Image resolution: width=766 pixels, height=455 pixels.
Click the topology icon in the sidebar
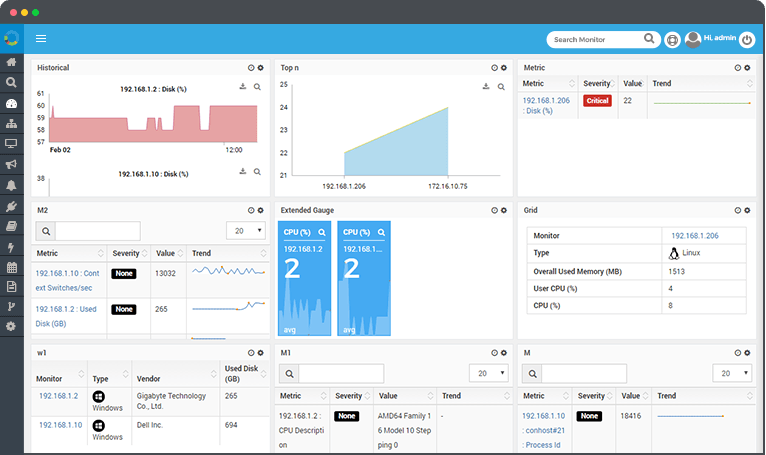11,123
